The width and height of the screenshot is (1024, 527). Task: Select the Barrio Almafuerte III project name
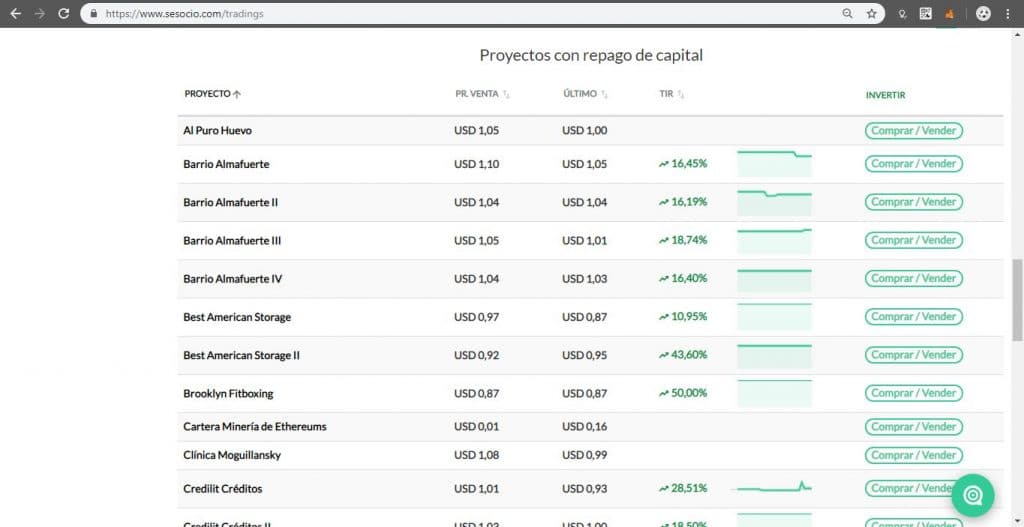point(232,240)
